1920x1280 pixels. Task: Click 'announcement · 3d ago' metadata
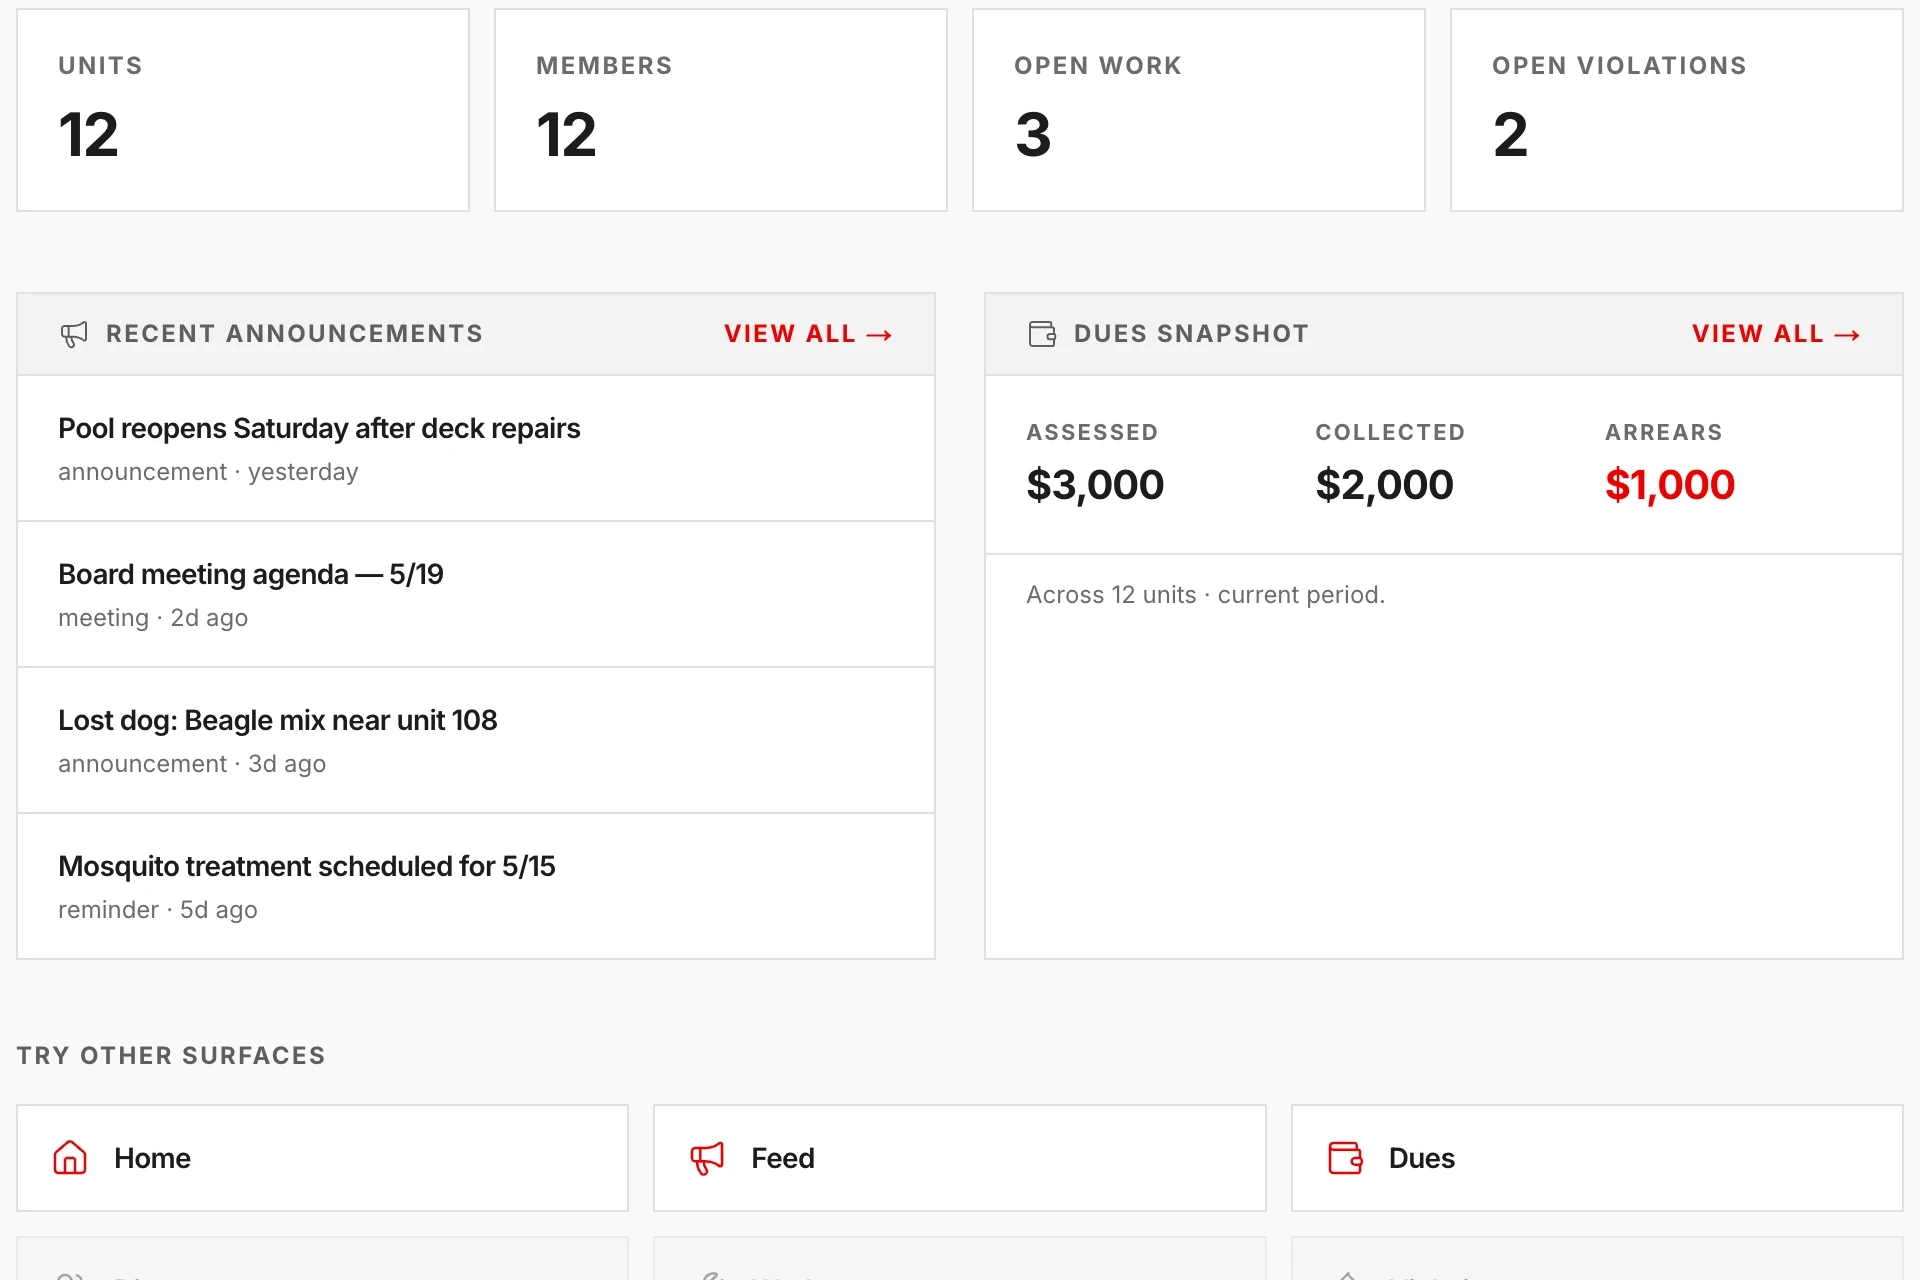(192, 764)
